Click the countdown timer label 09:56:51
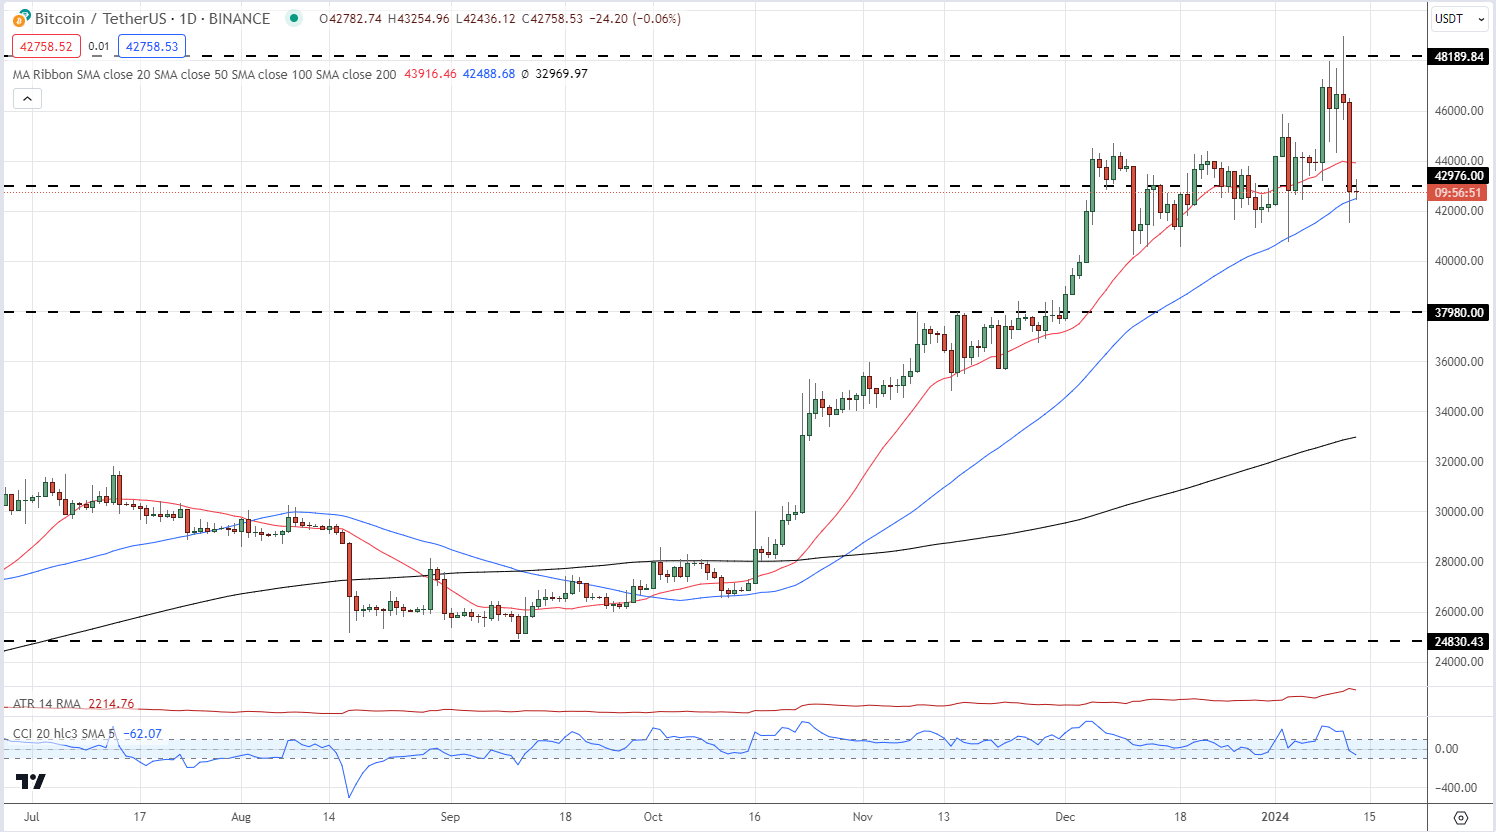1496x832 pixels. pos(1459,193)
